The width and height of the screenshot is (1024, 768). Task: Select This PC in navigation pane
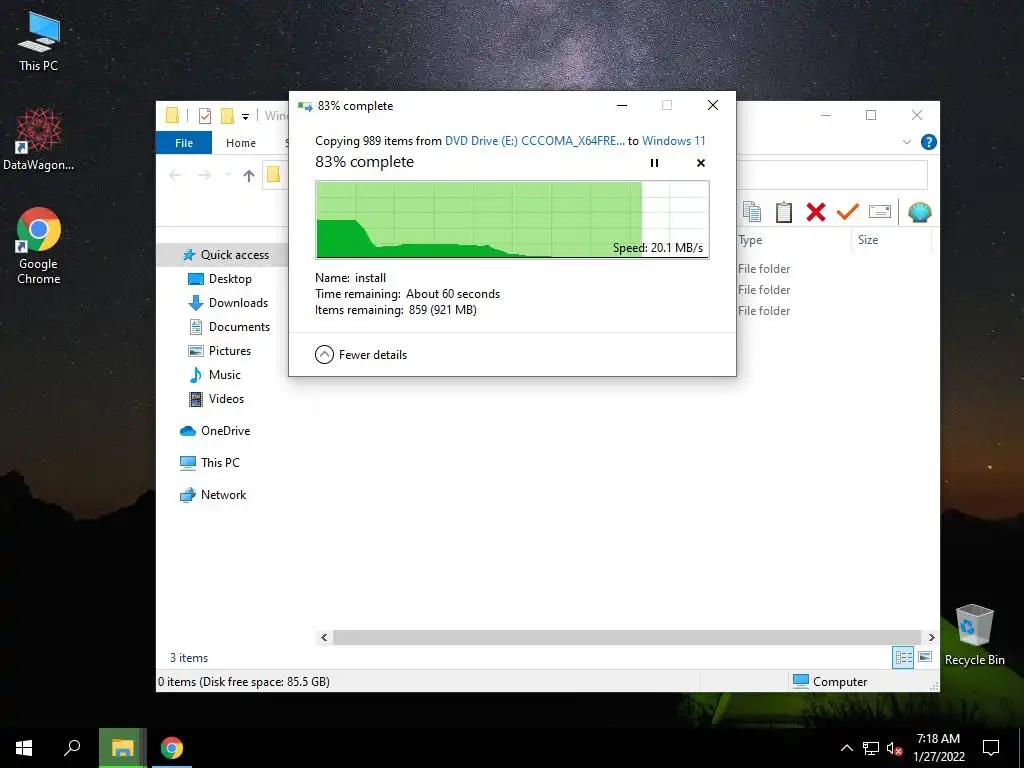click(x=209, y=463)
